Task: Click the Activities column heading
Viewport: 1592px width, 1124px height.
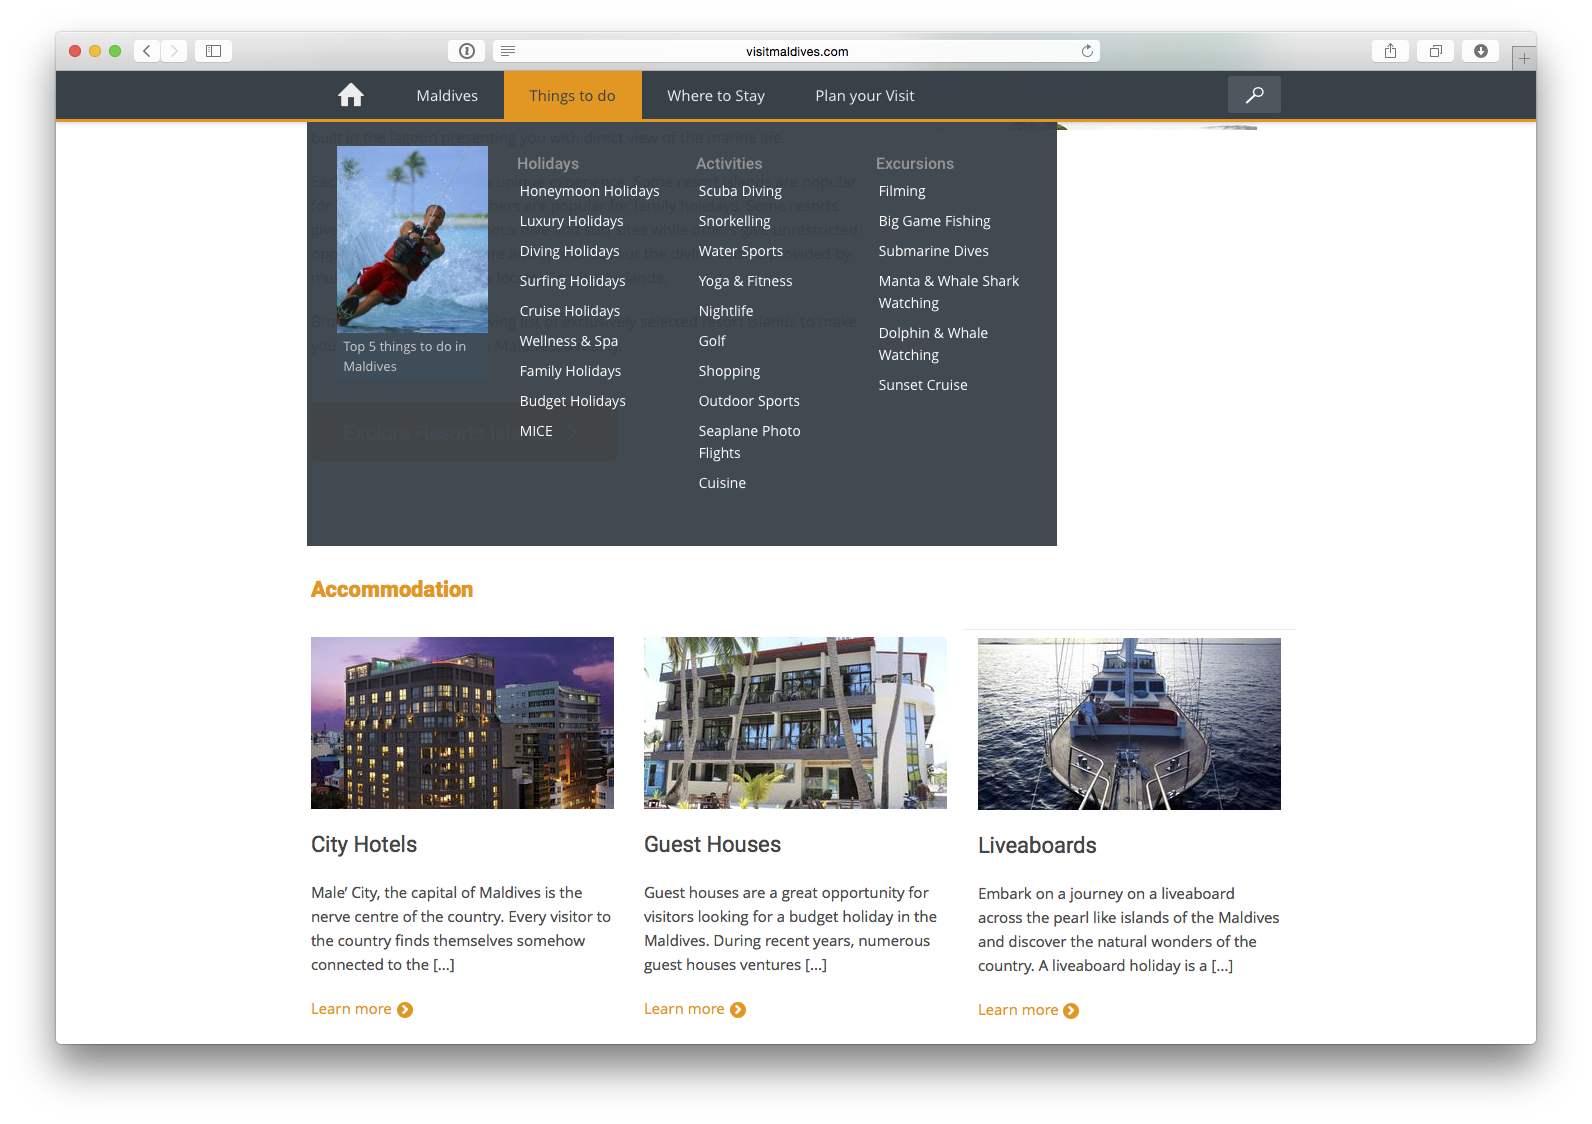Action: tap(729, 163)
